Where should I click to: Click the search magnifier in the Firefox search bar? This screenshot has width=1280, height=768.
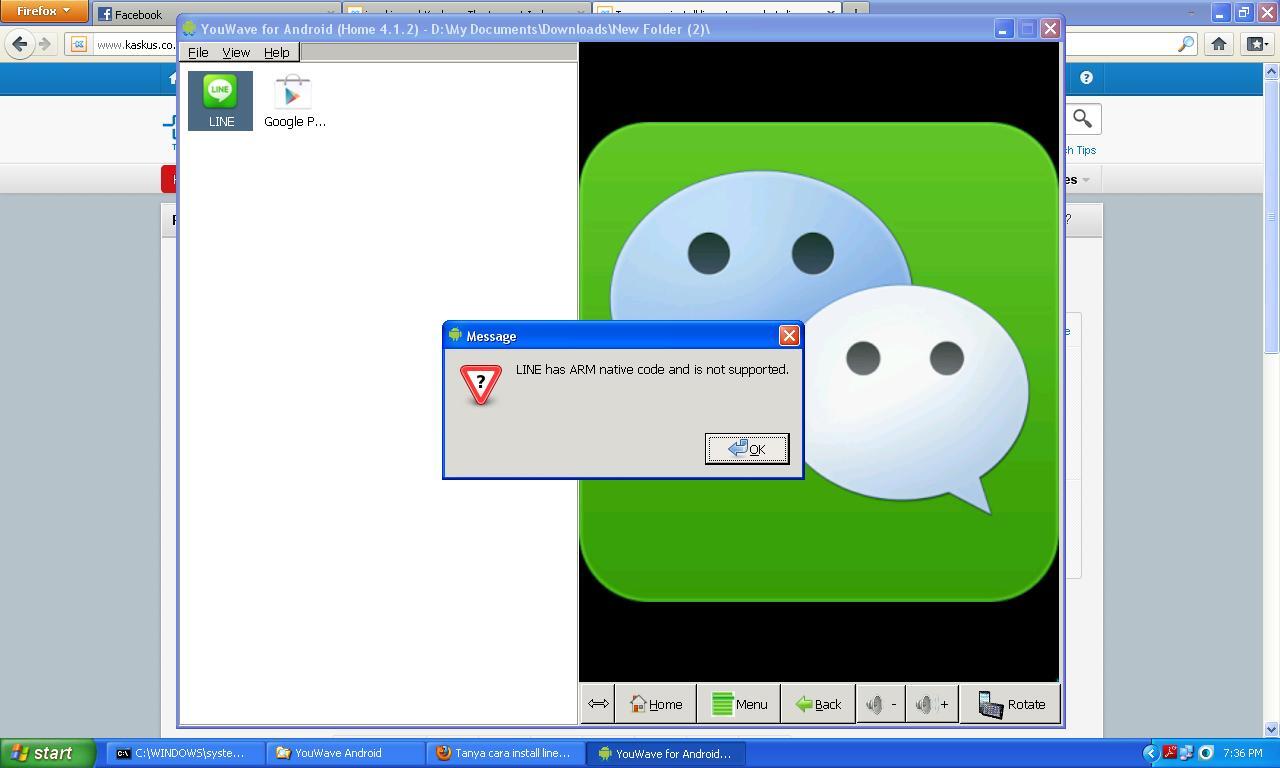tap(1186, 44)
